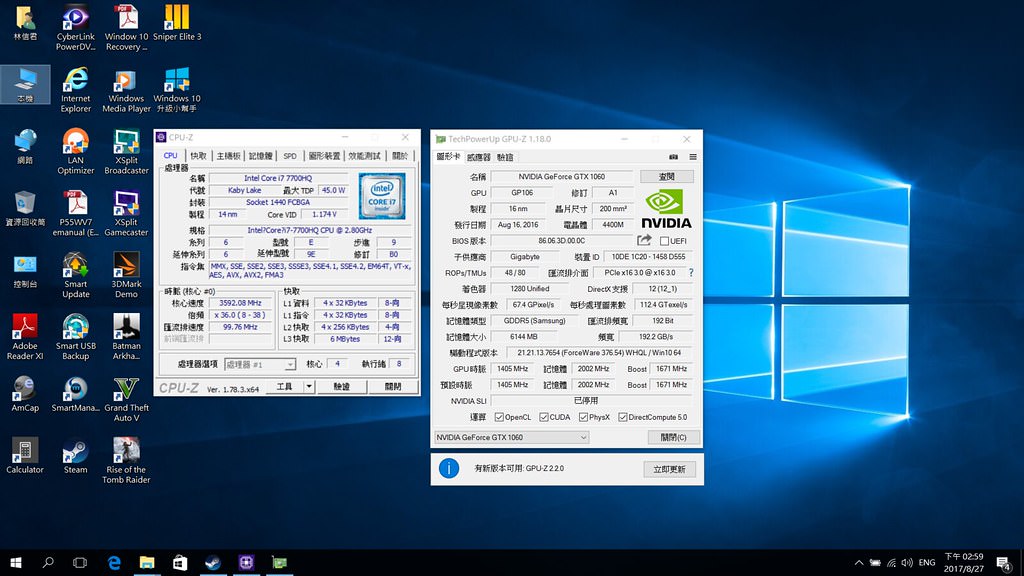This screenshot has width=1024, height=576.
Task: Open the SPD tab in CPU-Z
Action: 290,155
